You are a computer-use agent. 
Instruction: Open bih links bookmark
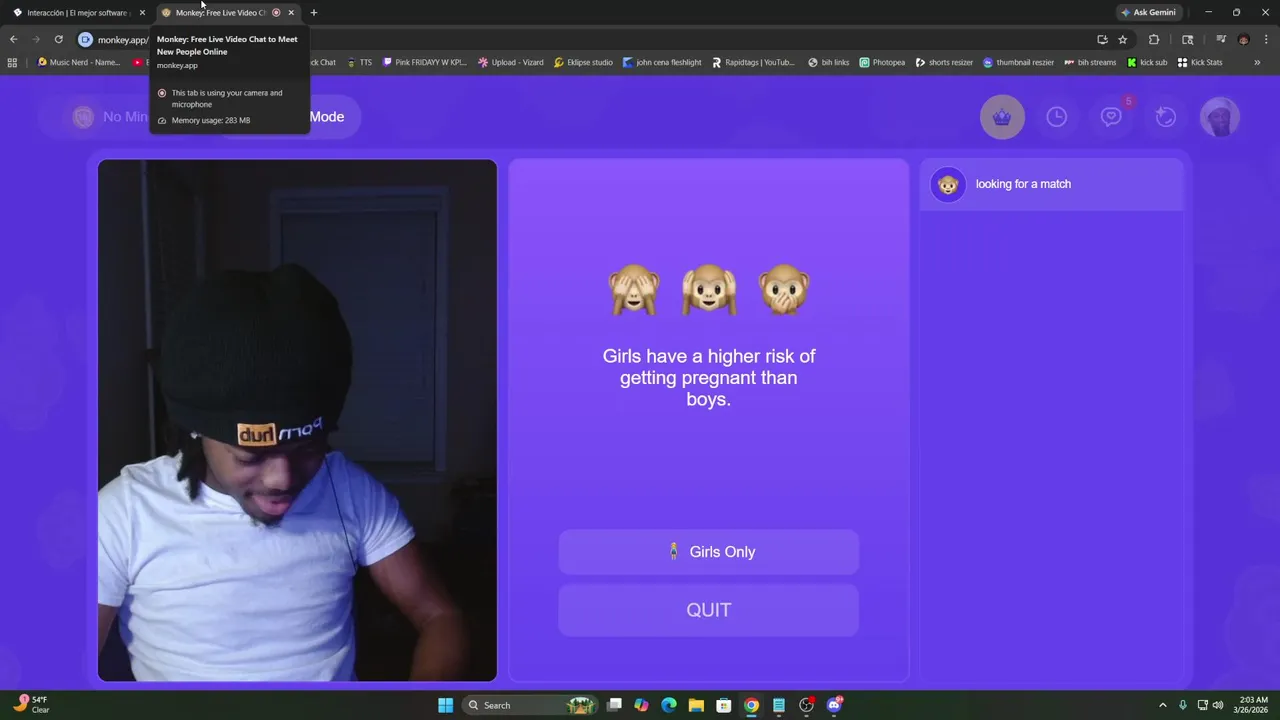[829, 62]
